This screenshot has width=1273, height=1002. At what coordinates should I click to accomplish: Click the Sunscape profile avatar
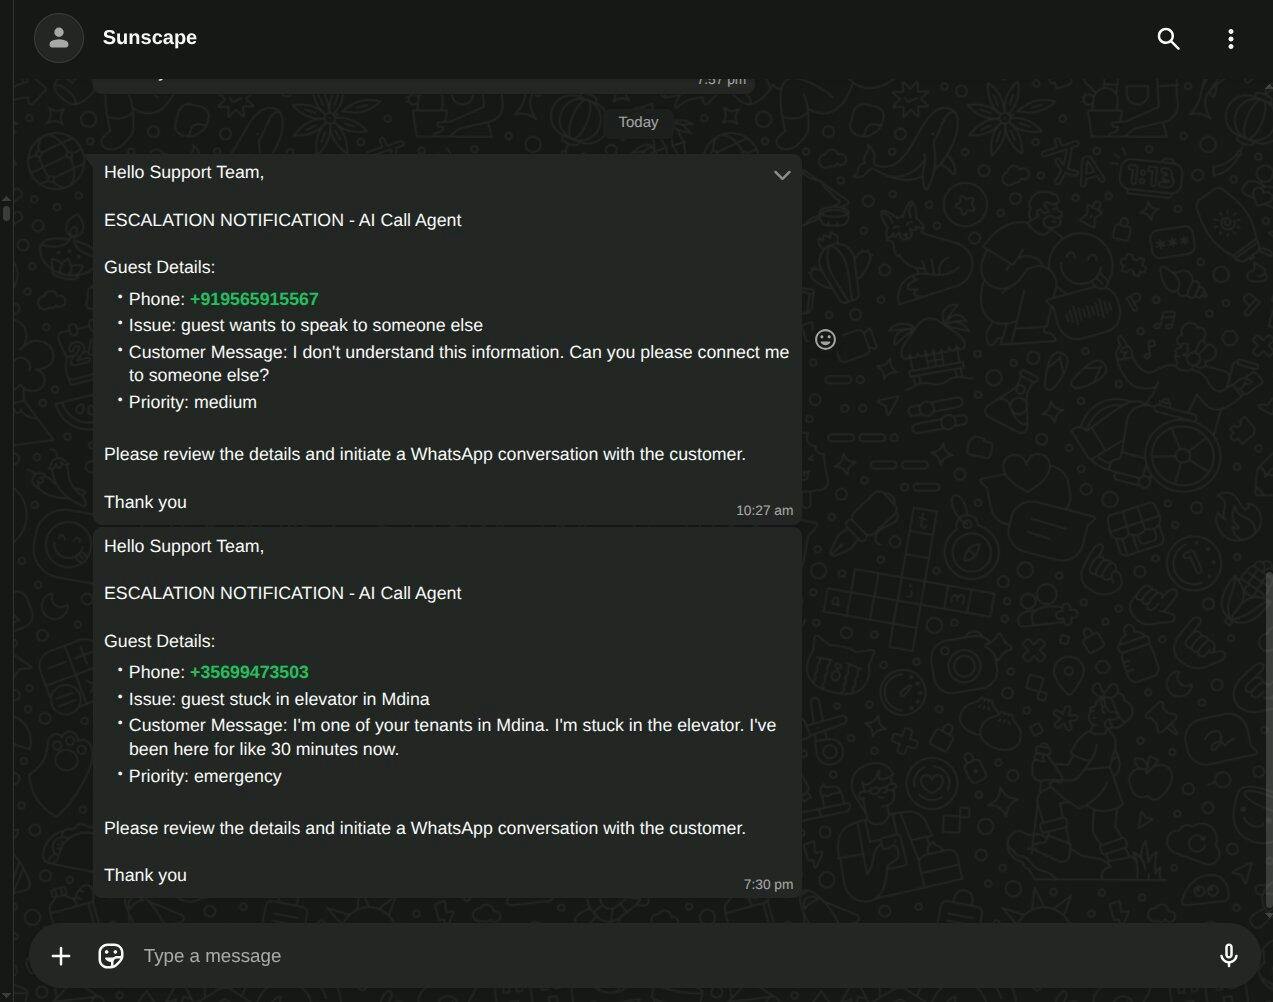[59, 38]
